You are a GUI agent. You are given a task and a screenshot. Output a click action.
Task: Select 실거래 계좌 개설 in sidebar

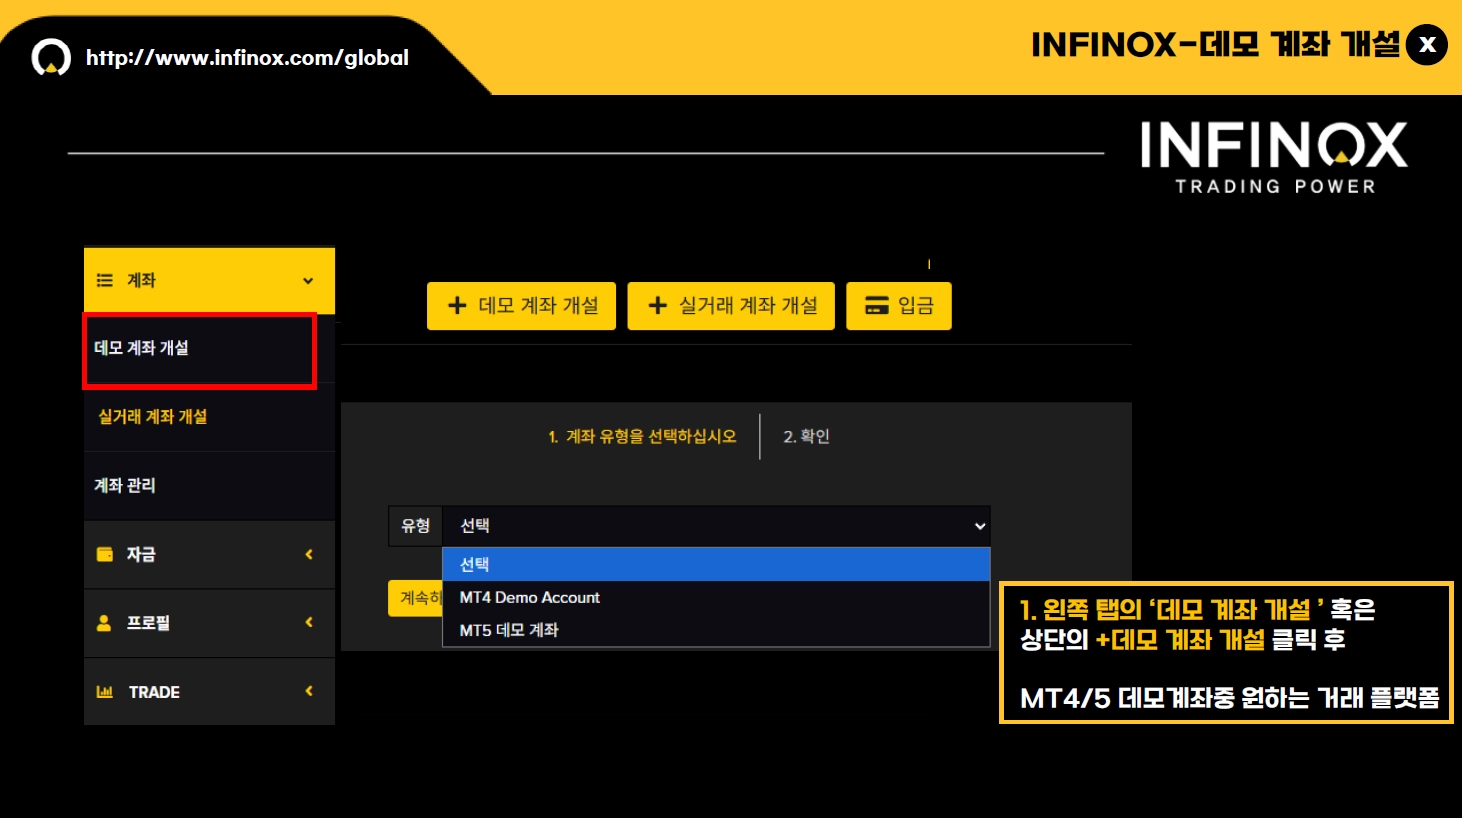pyautogui.click(x=209, y=417)
